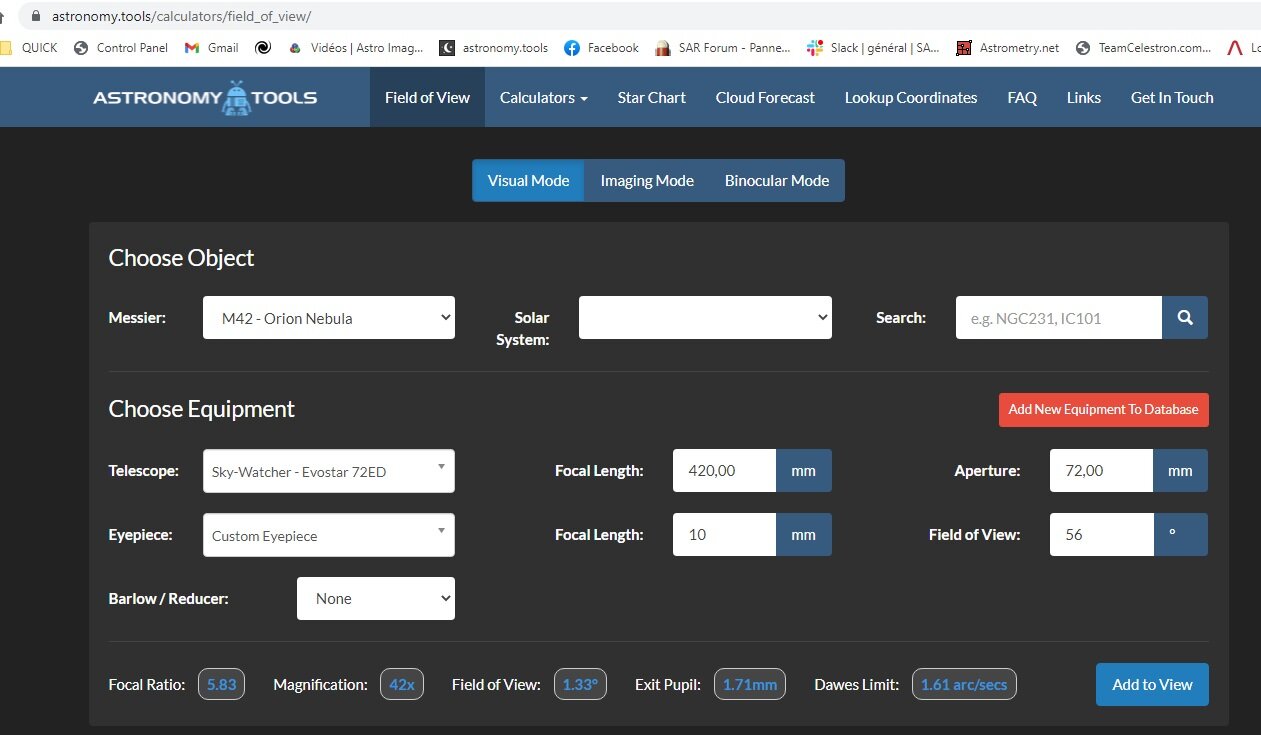Open the Solar System dropdown
Image resolution: width=1261 pixels, height=735 pixels.
coord(705,318)
